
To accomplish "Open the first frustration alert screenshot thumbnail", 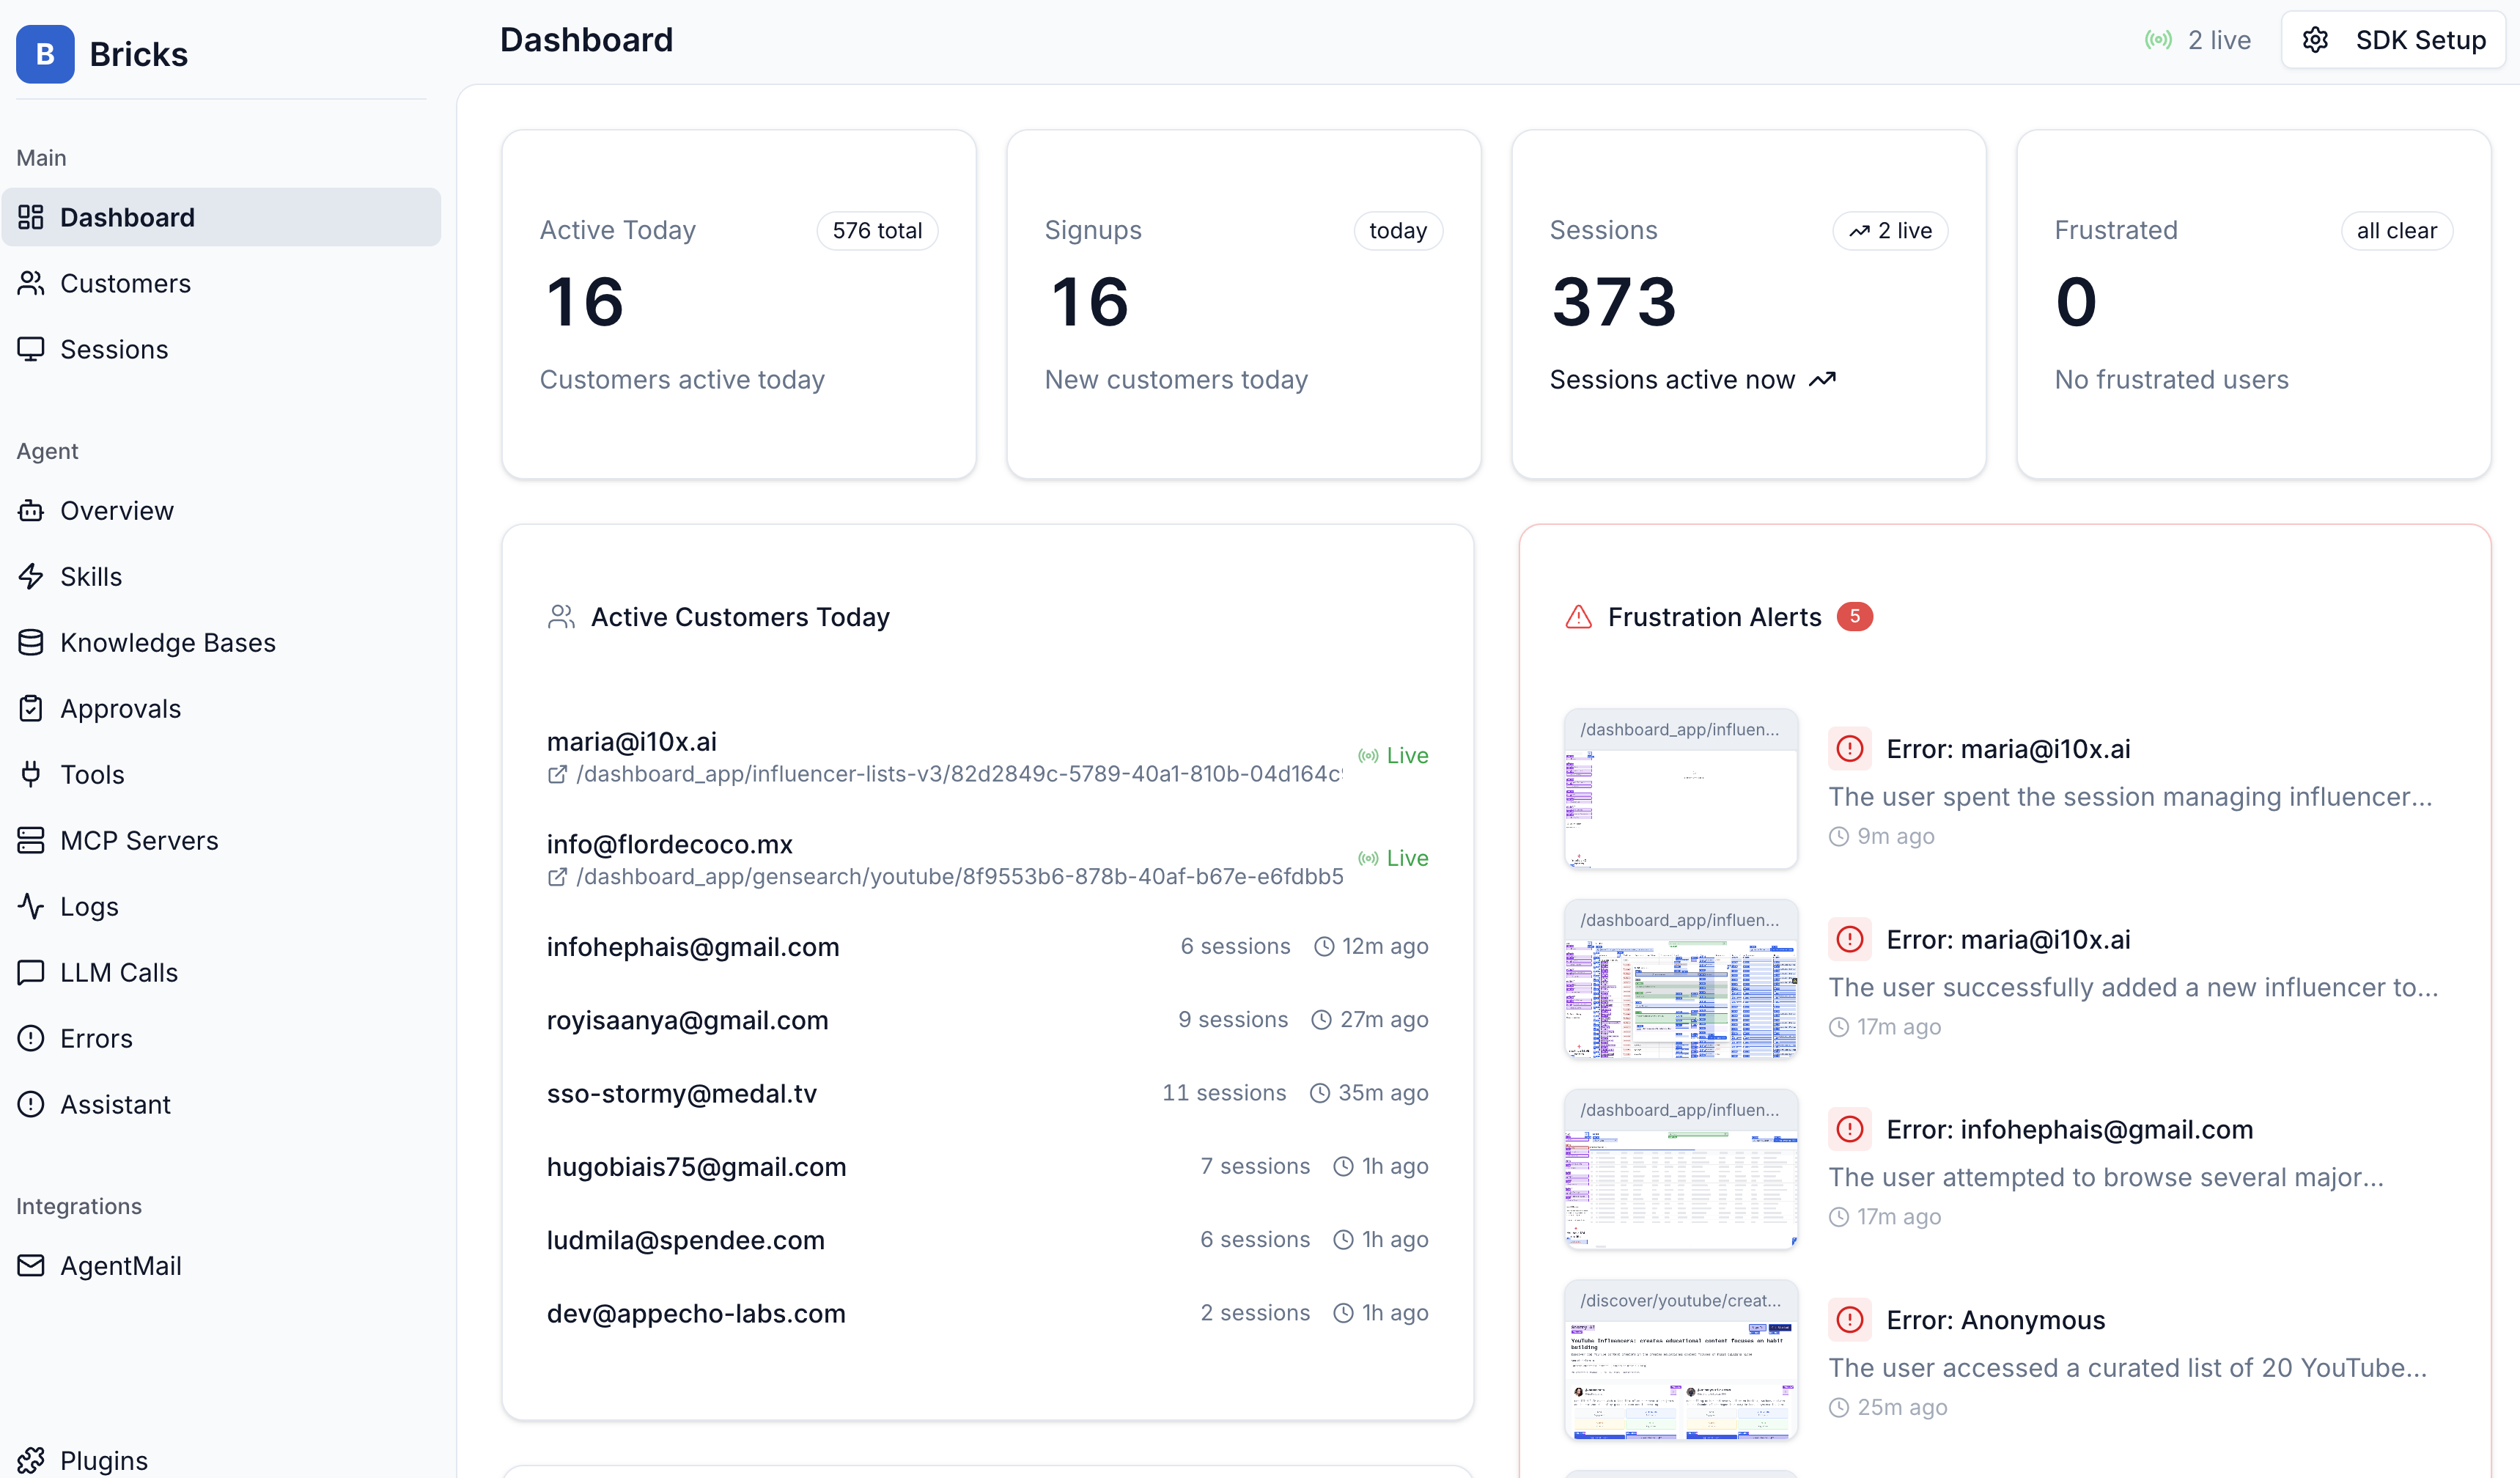I will click(x=1680, y=789).
